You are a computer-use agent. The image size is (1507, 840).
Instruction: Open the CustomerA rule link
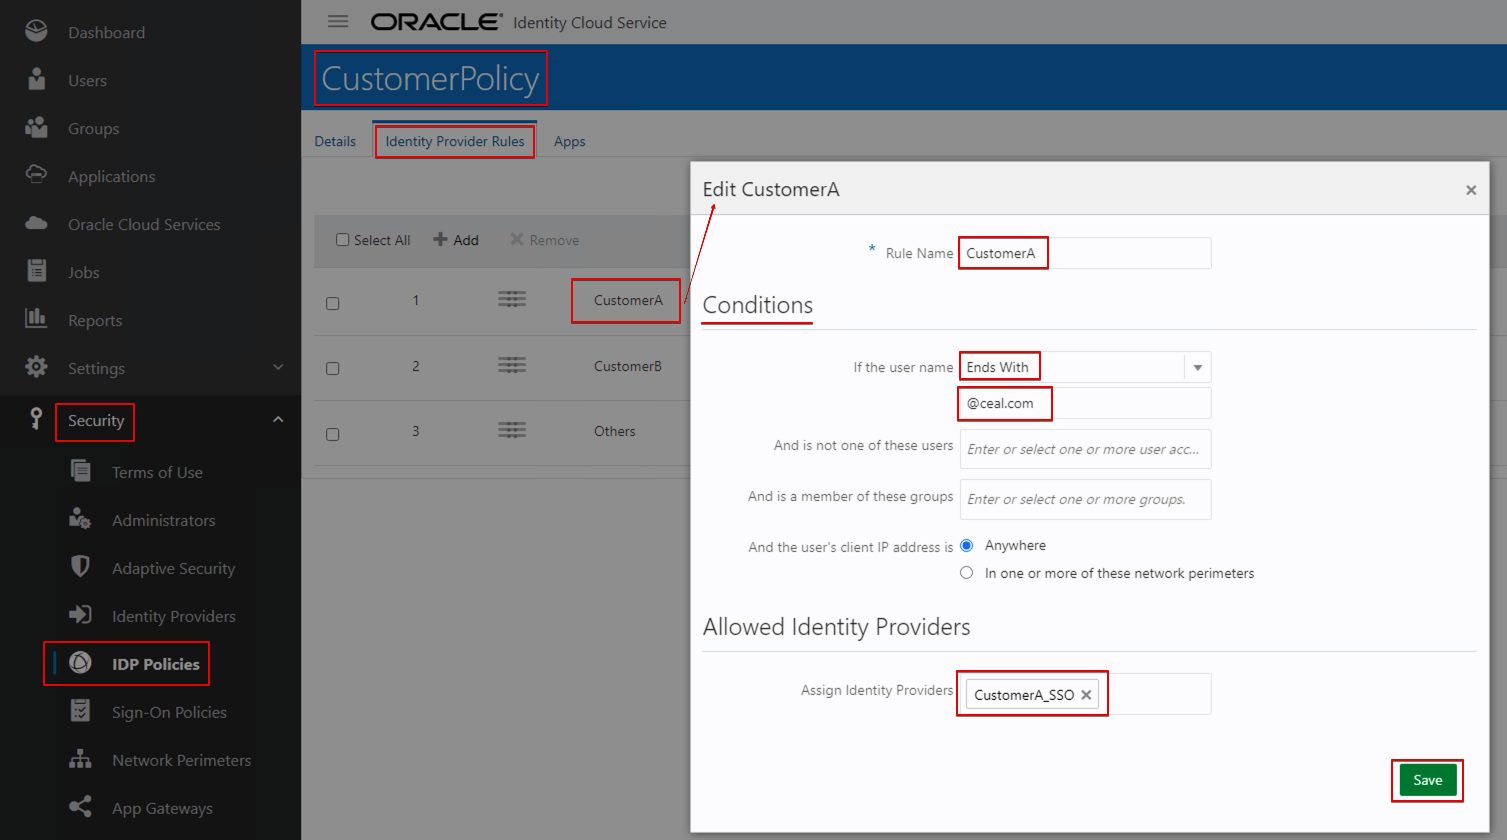coord(628,300)
